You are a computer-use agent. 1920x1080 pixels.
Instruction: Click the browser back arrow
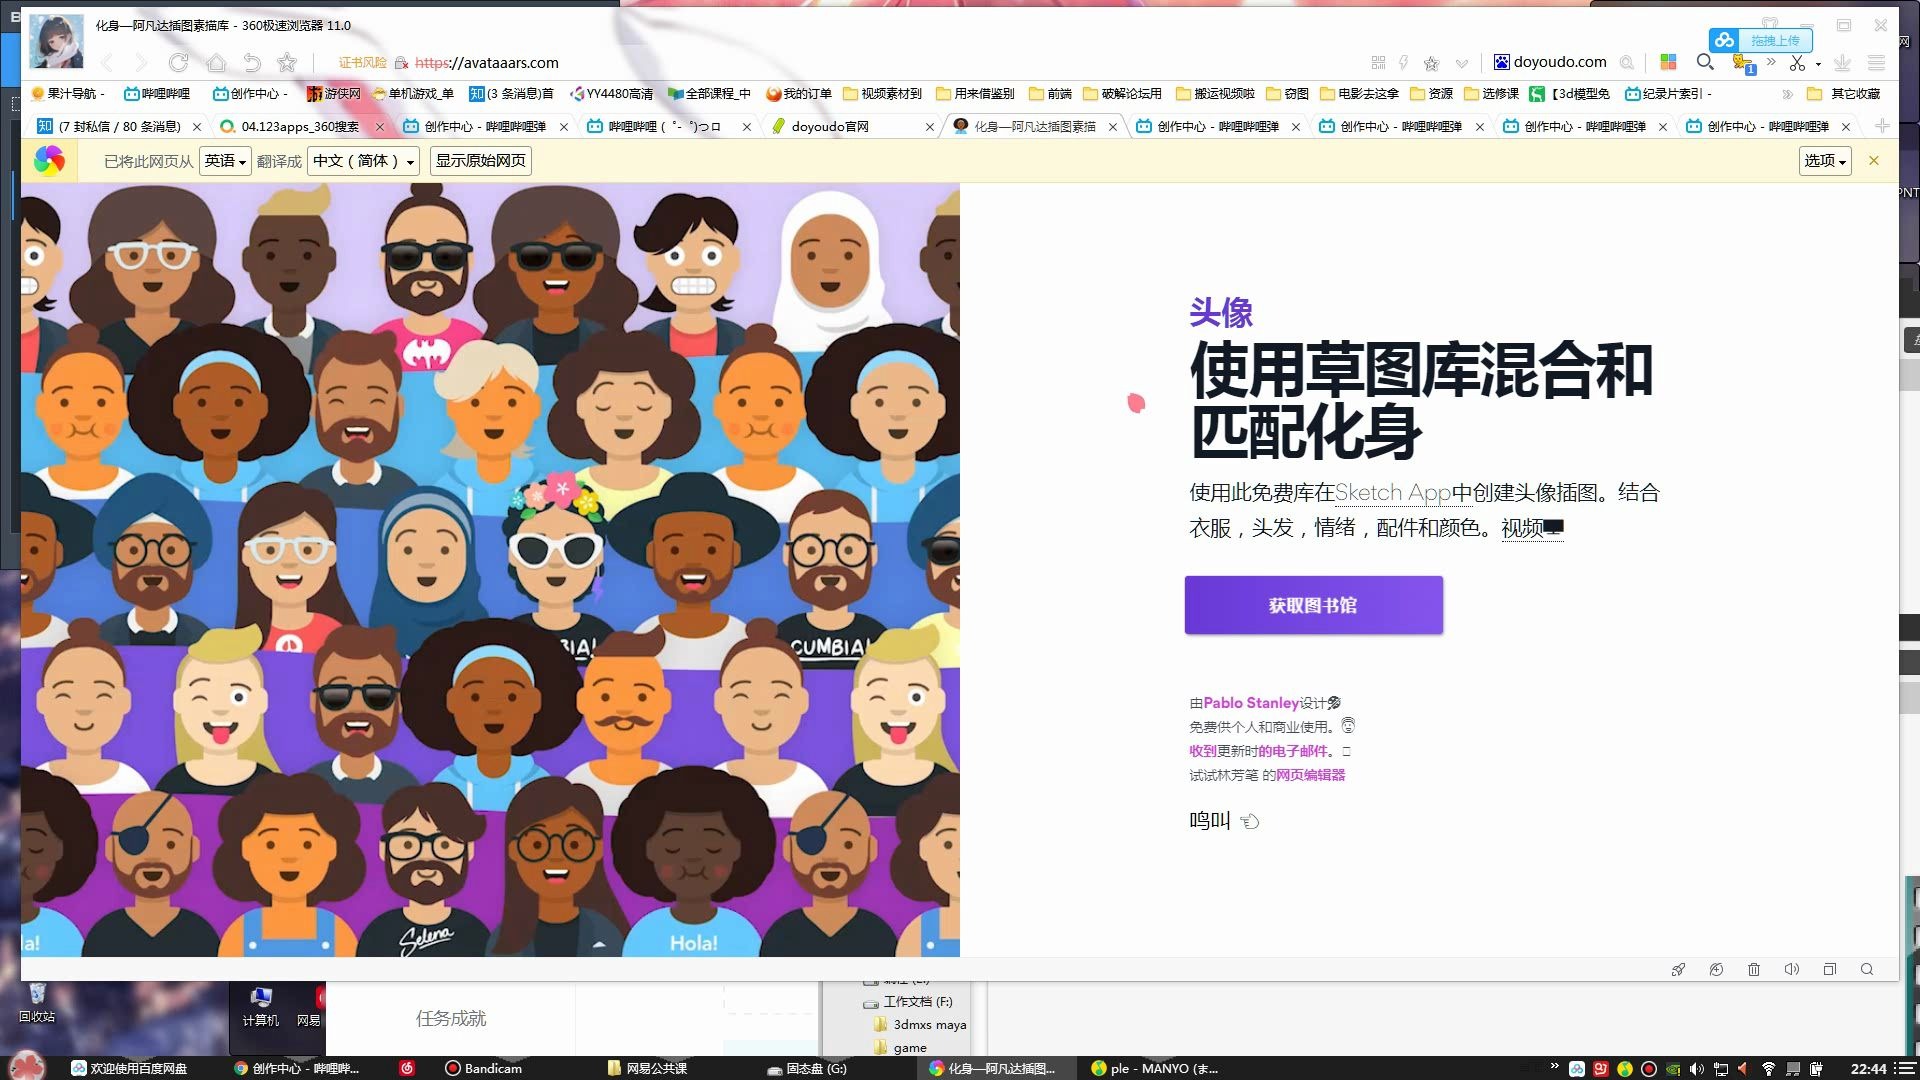click(108, 63)
